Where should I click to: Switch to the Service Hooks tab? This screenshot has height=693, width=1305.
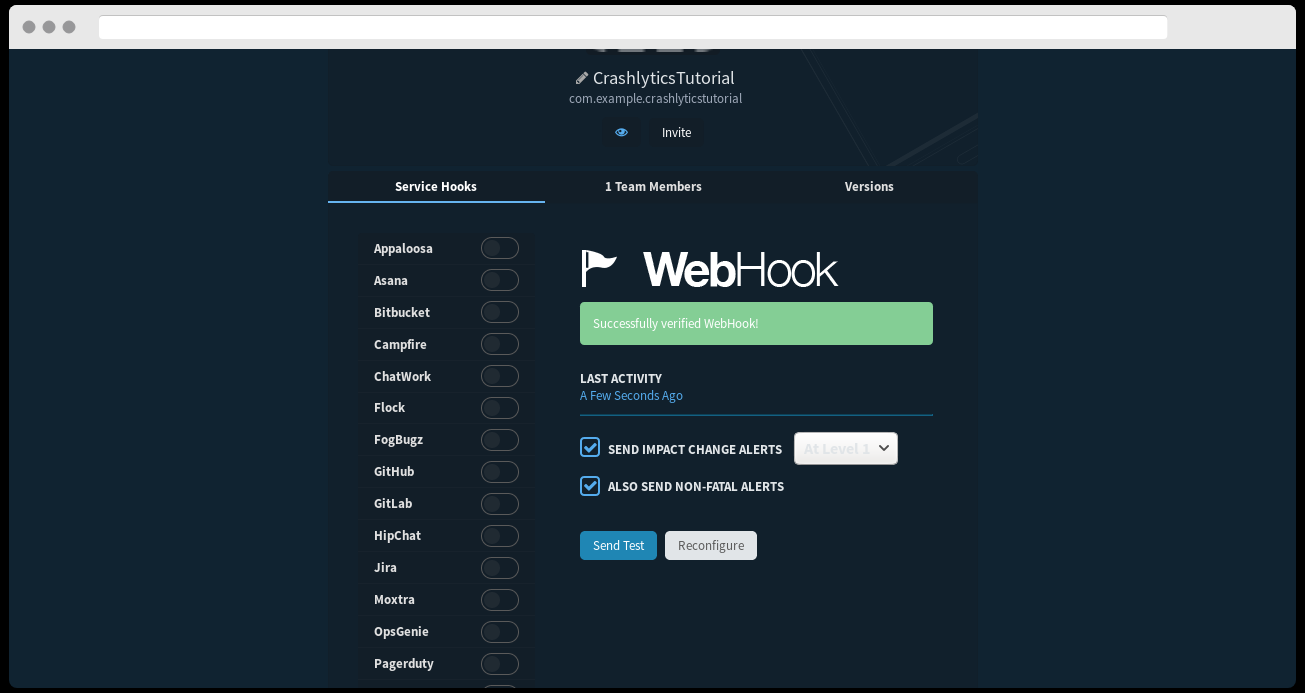pyautogui.click(x=436, y=187)
